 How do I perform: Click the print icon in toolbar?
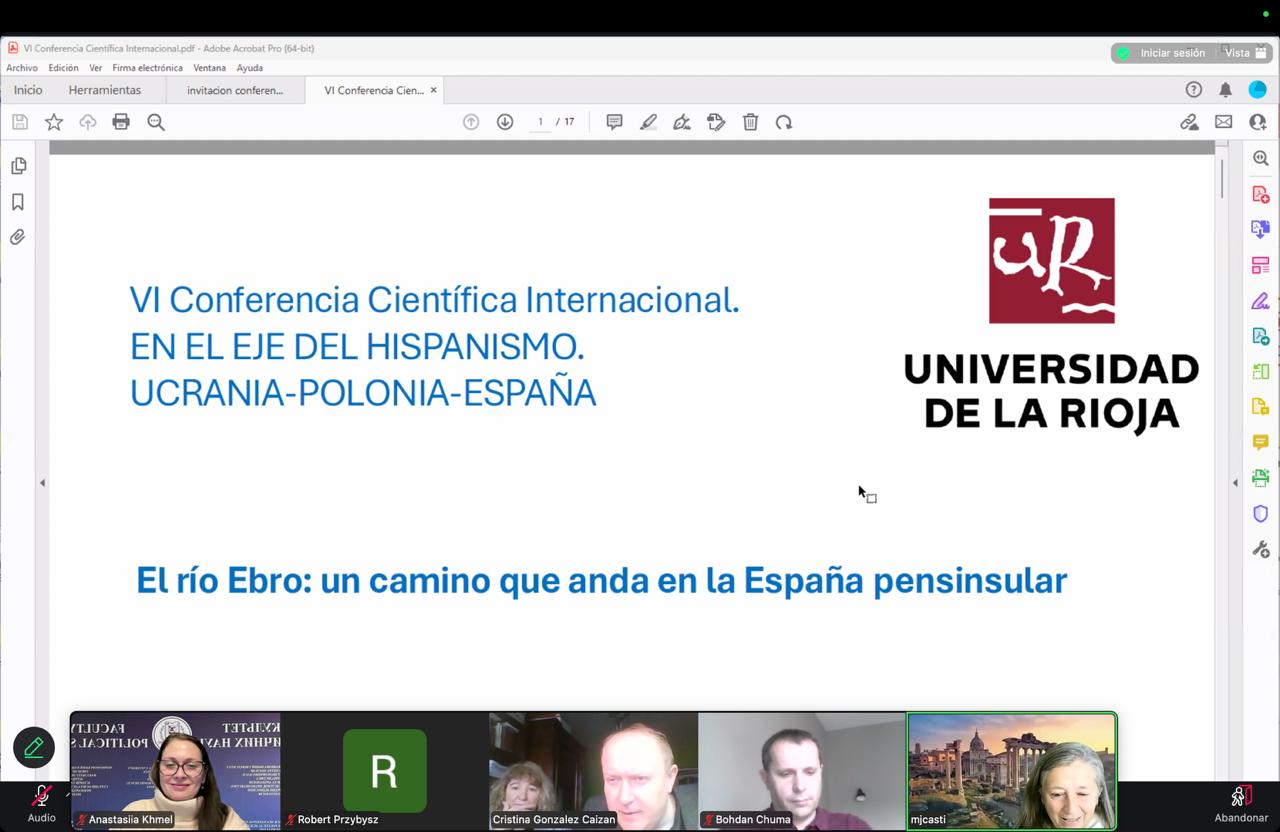[x=121, y=122]
